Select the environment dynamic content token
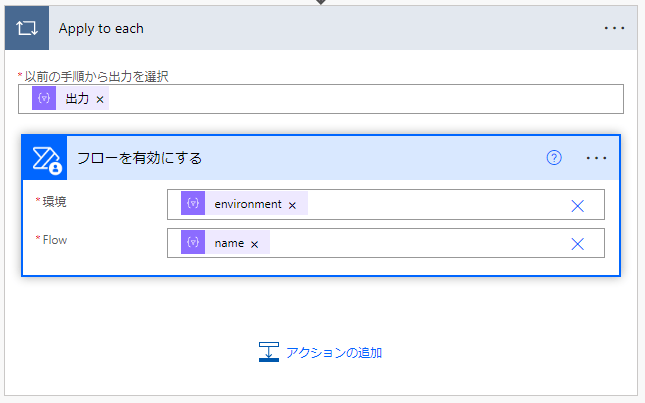The width and height of the screenshot is (645, 403). tap(247, 204)
